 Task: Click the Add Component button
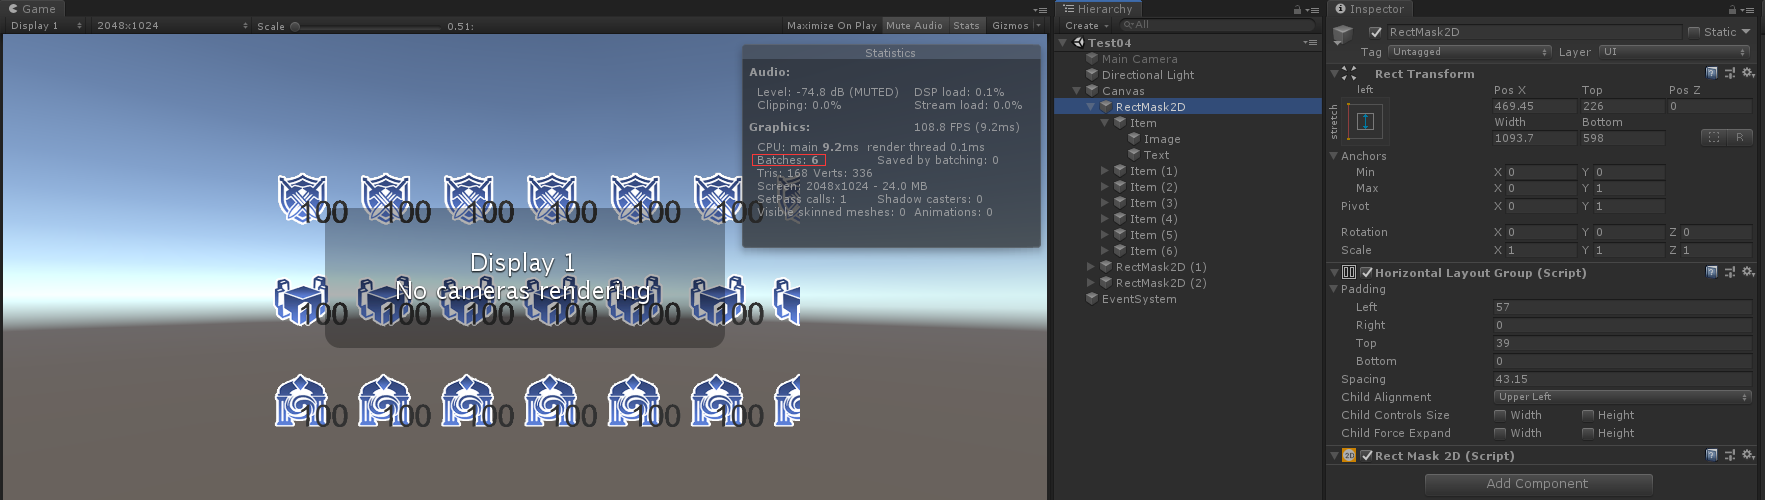(1537, 484)
